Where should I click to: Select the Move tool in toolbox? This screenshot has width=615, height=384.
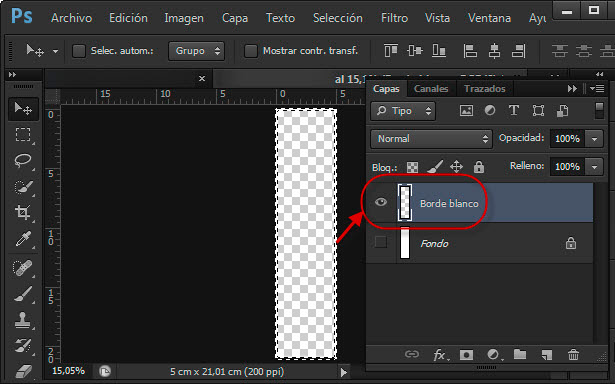pos(23,109)
